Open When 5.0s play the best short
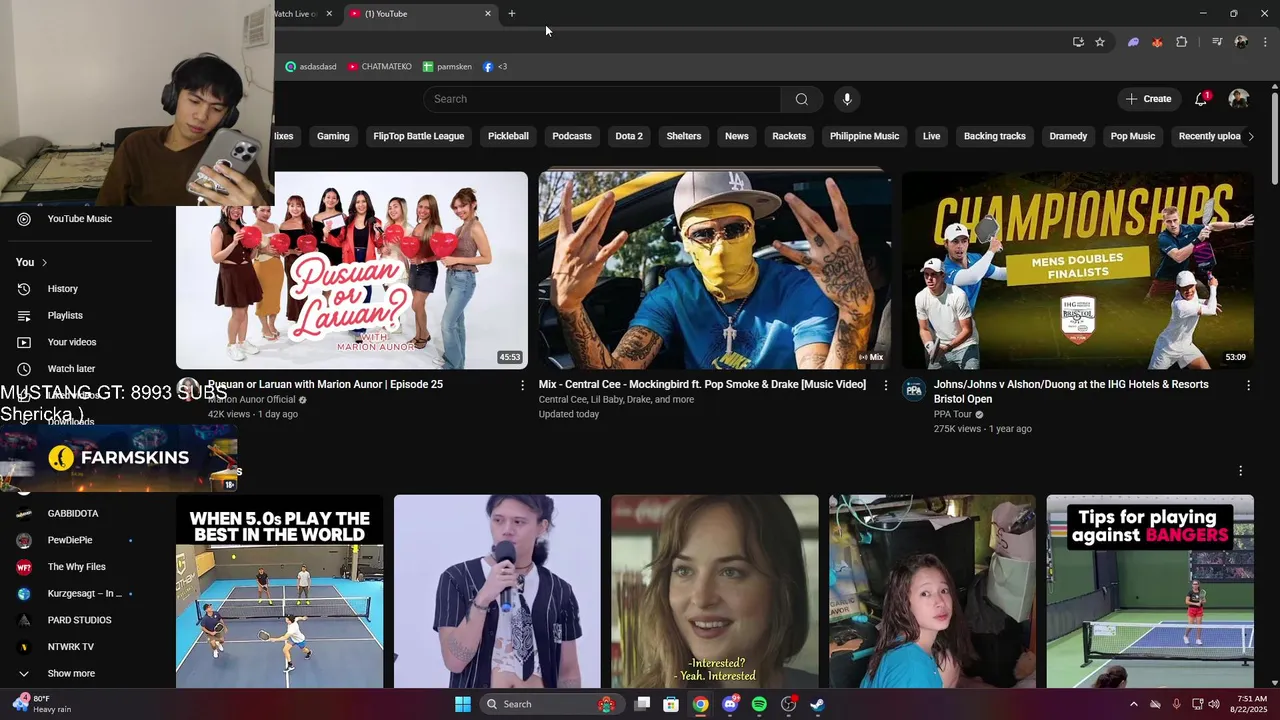Screen dimensions: 1280x720 coord(279,591)
